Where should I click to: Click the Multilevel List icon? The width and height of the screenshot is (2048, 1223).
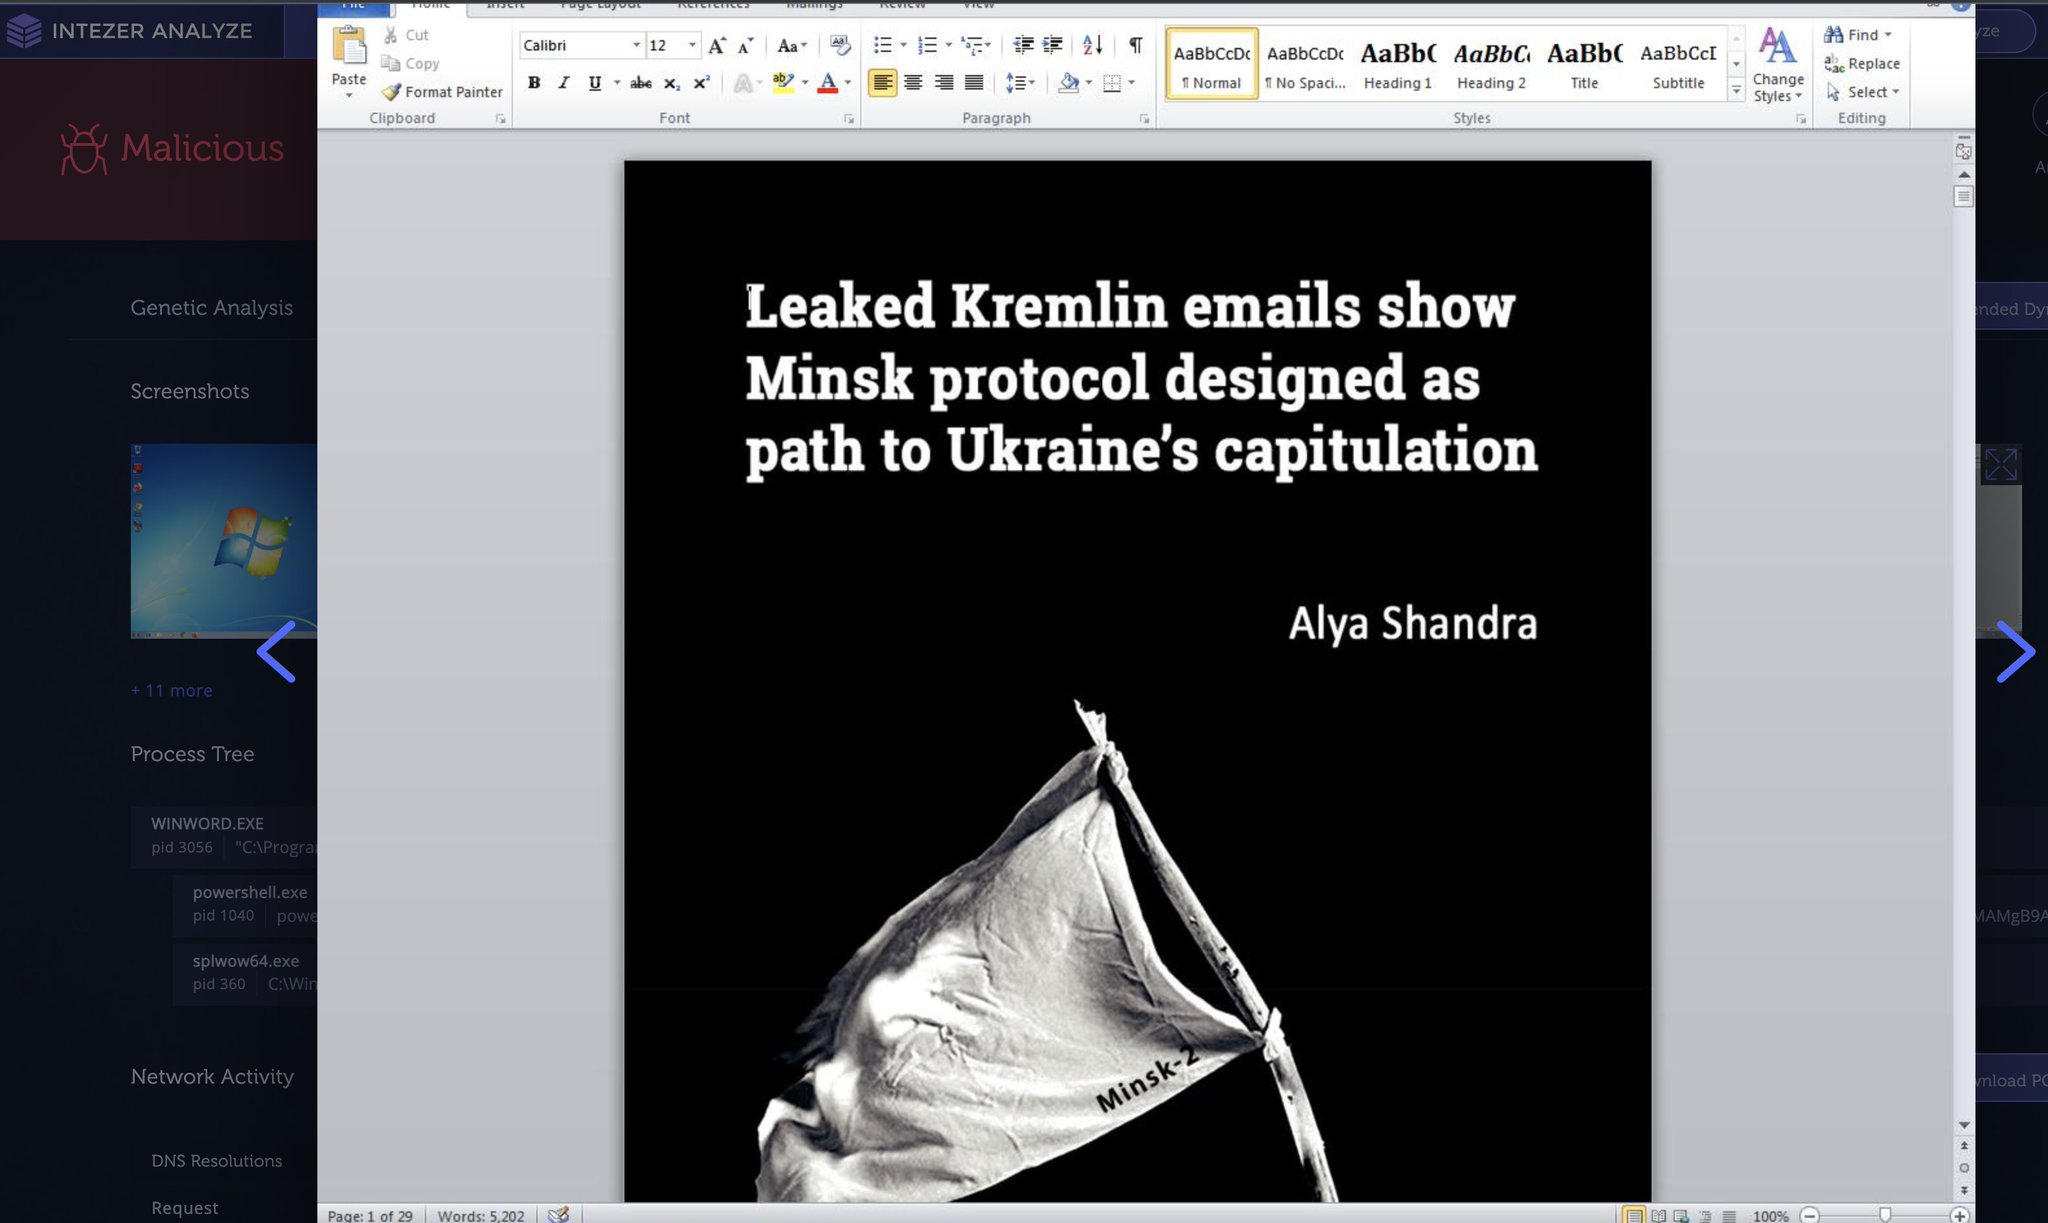click(x=972, y=45)
